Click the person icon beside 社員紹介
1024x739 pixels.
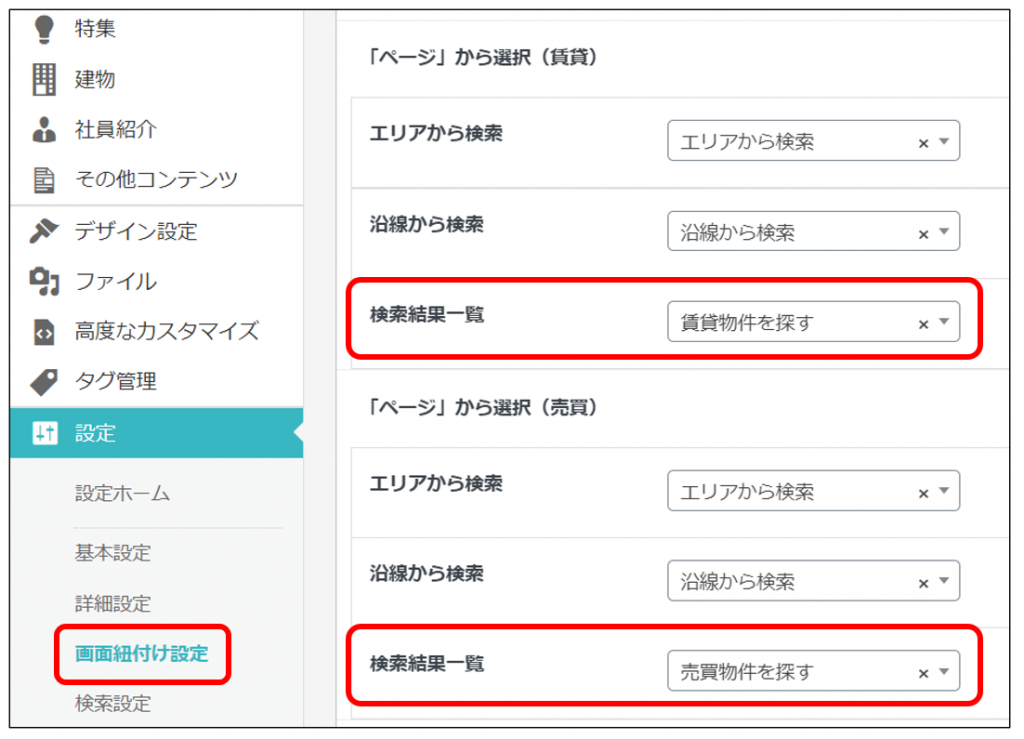pyautogui.click(x=44, y=130)
